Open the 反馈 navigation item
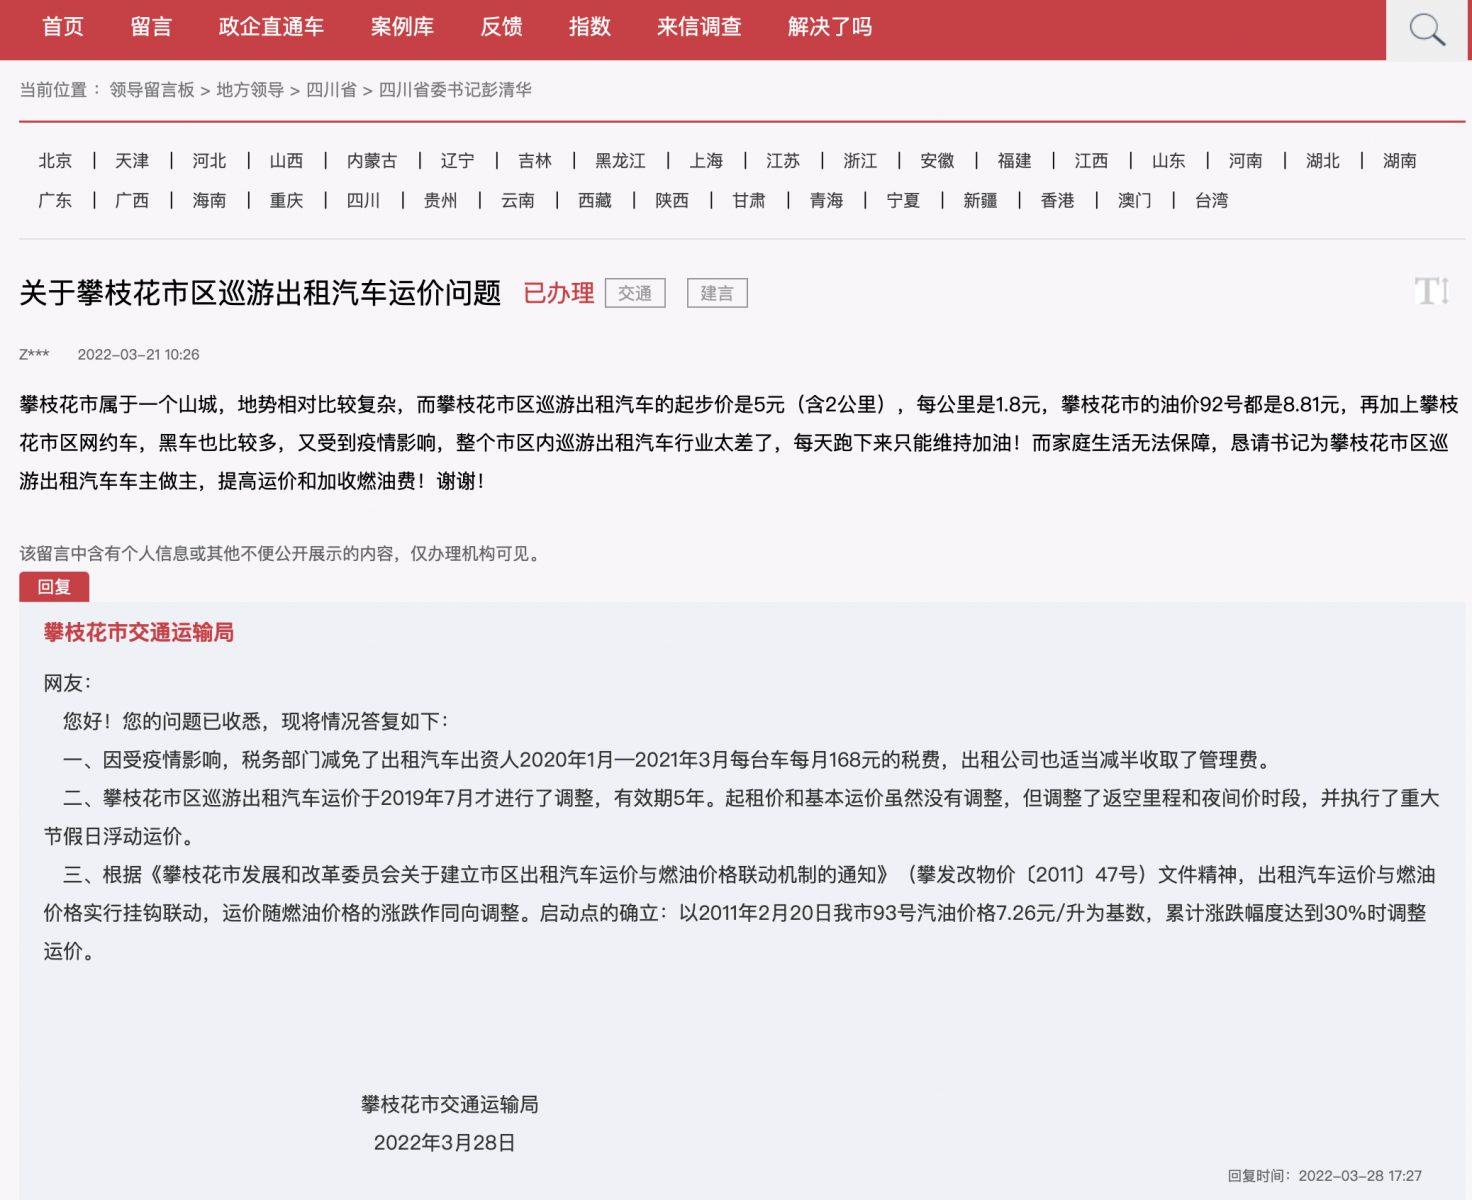The width and height of the screenshot is (1472, 1200). 501,27
